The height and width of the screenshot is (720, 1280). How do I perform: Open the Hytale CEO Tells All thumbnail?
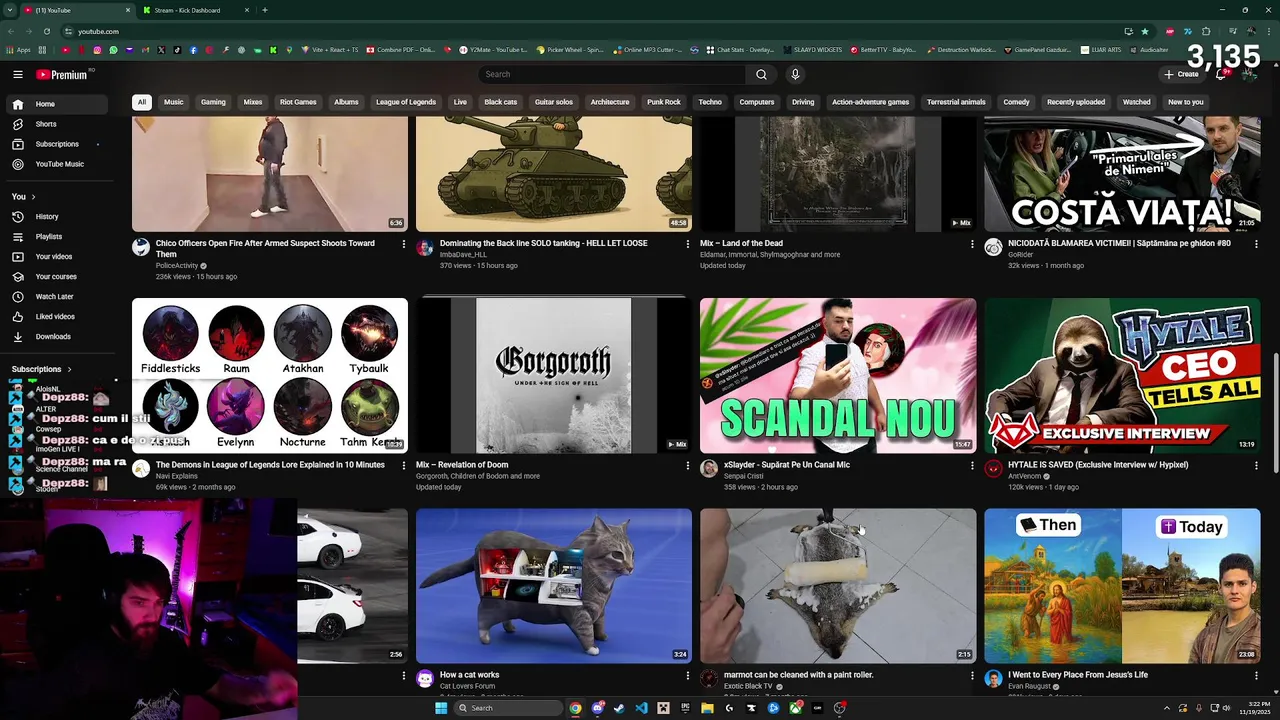[1122, 376]
